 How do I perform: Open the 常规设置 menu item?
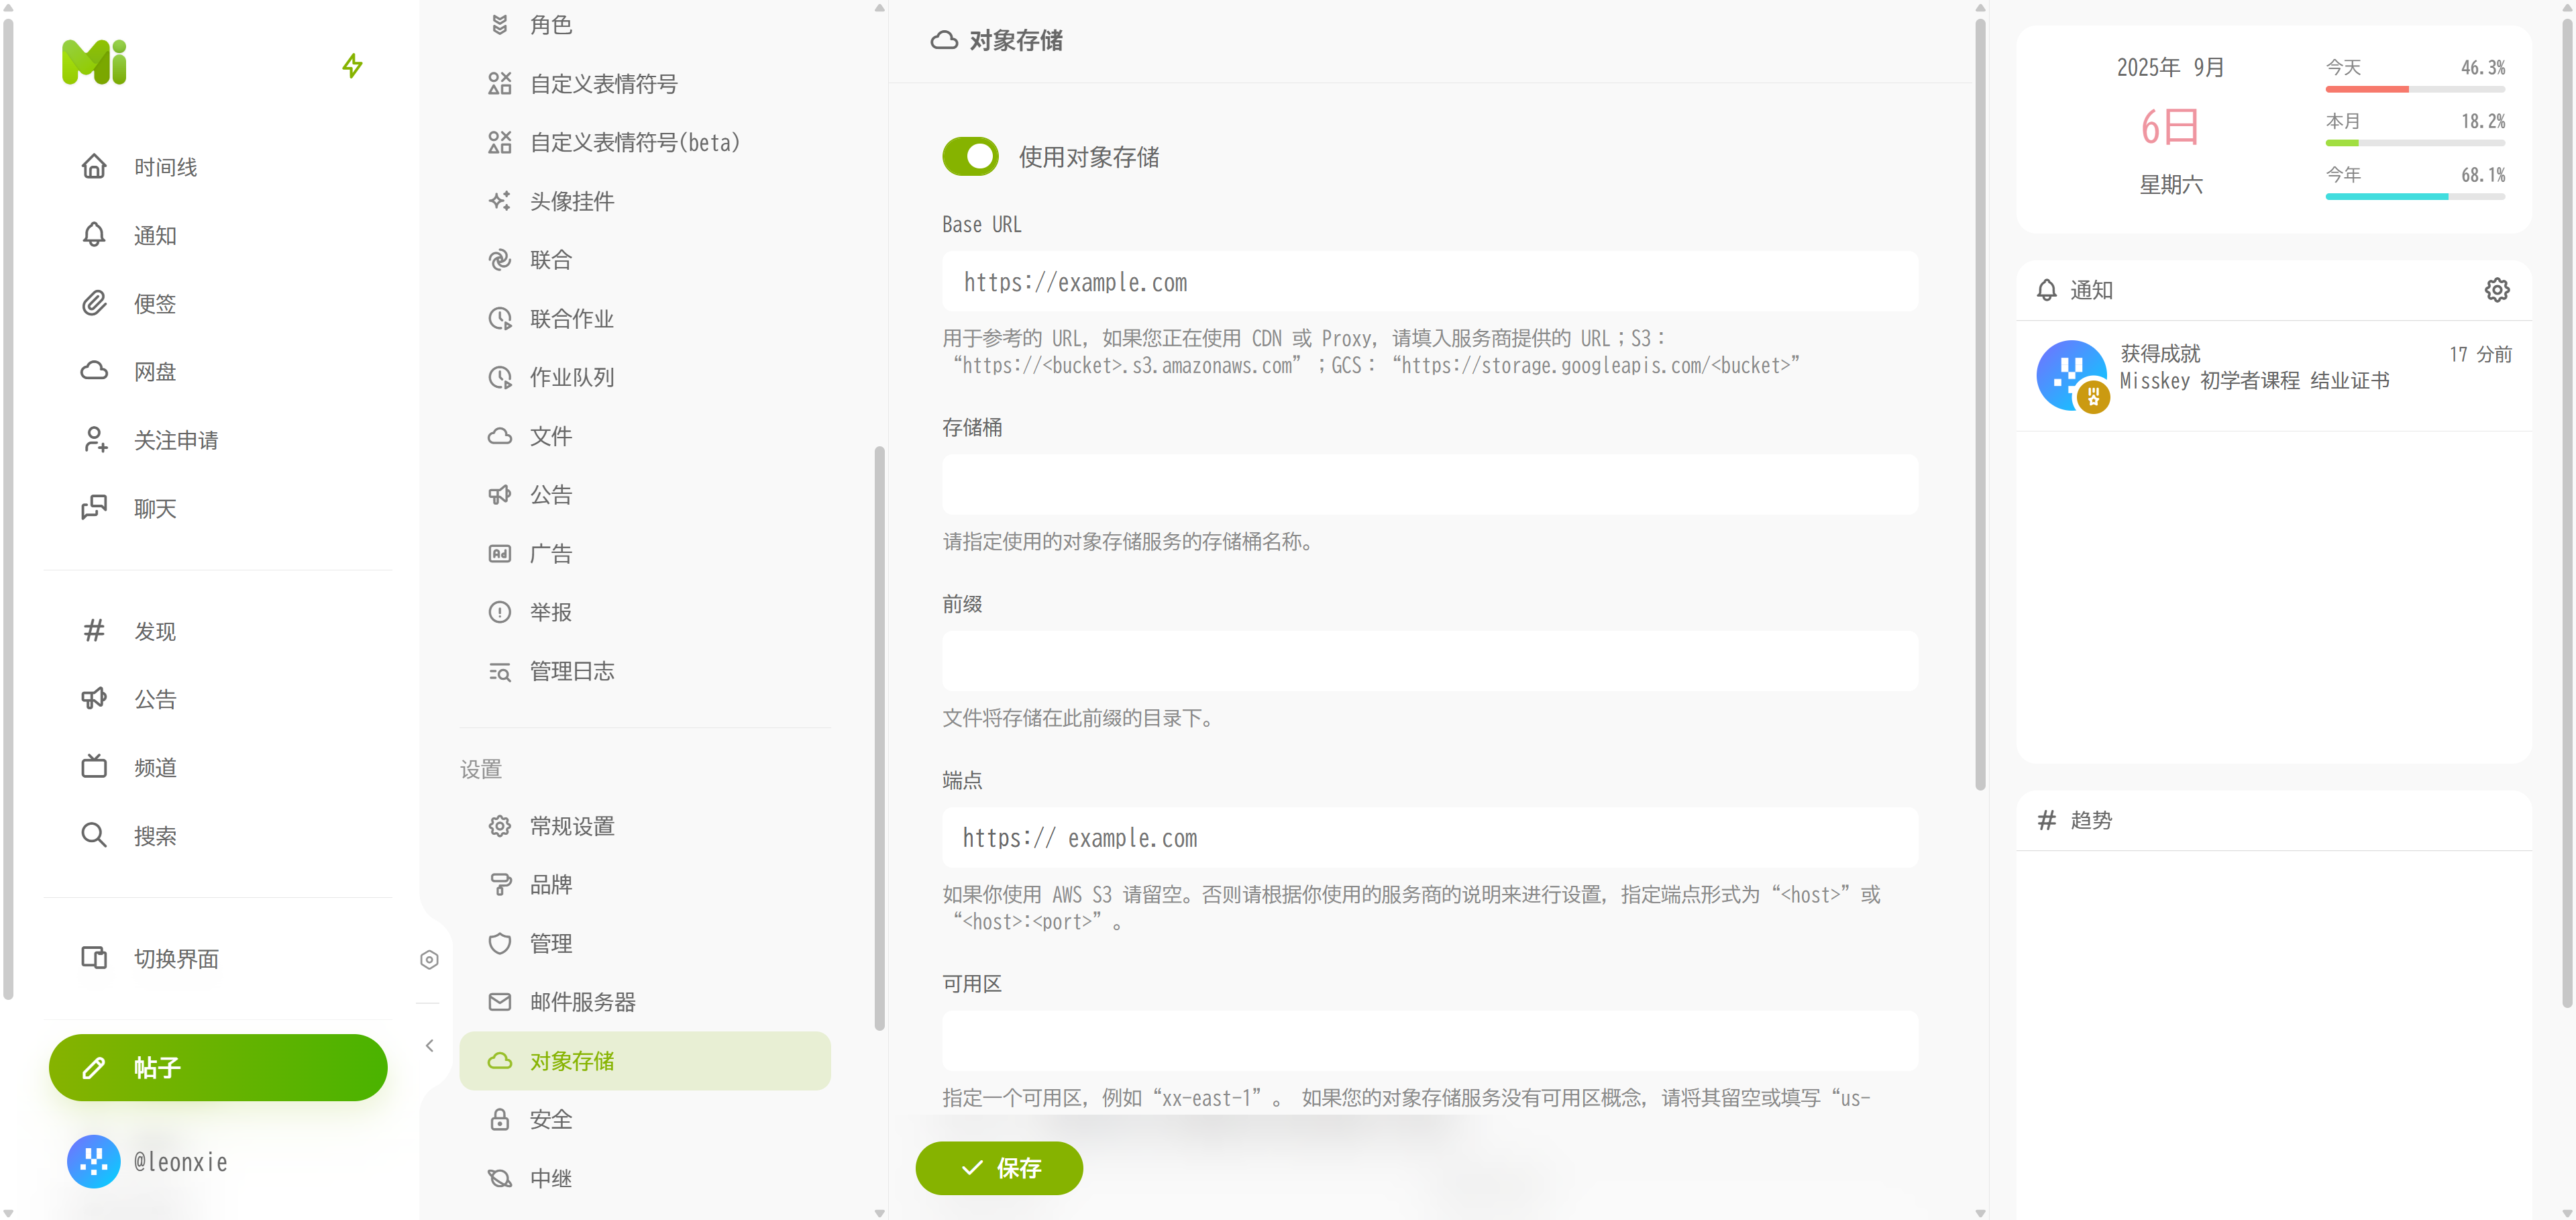coord(571,826)
